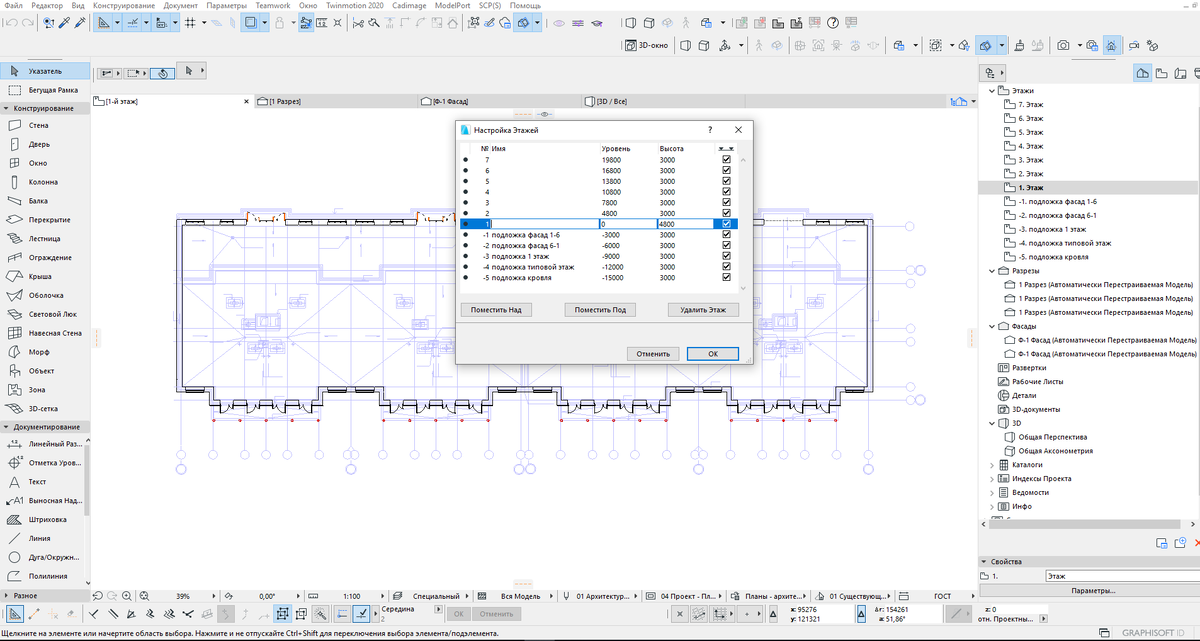Select 5. Этаж in the navigator tree
The width and height of the screenshot is (1200, 641).
click(x=1029, y=132)
